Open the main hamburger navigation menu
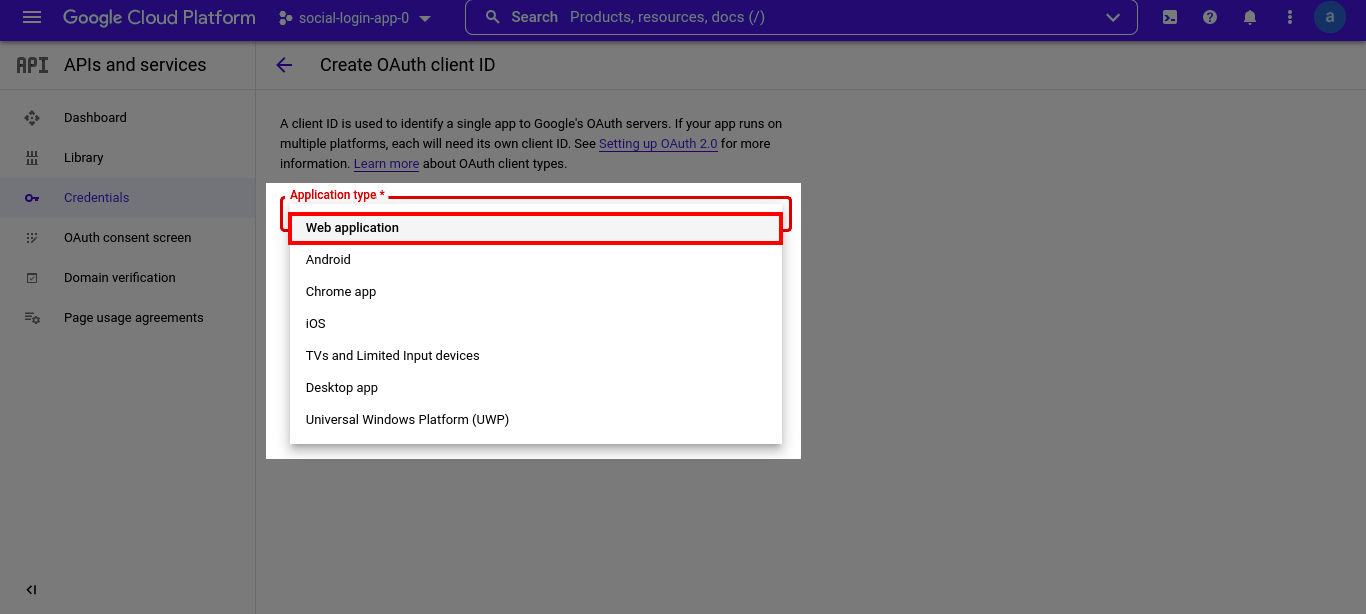Screen dimensions: 1366x614 click(x=32, y=17)
